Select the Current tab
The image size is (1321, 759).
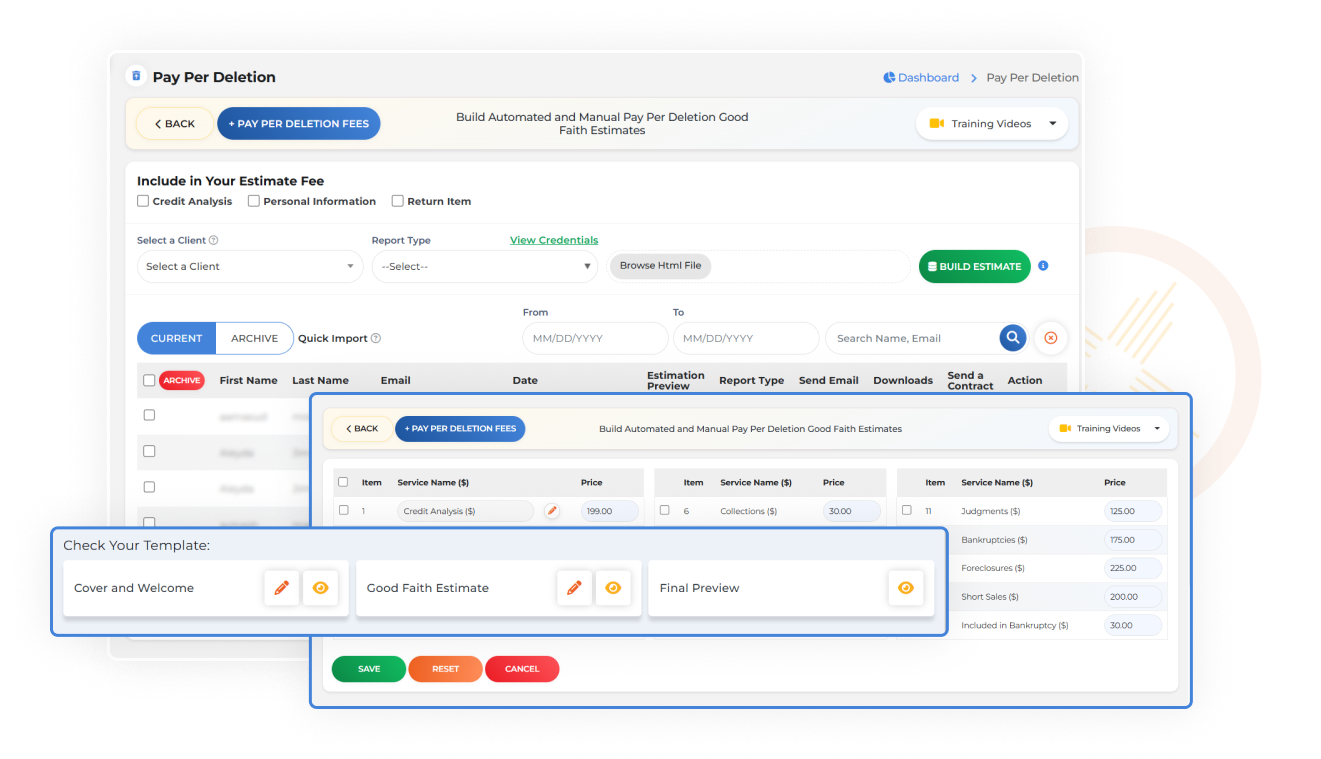point(177,338)
